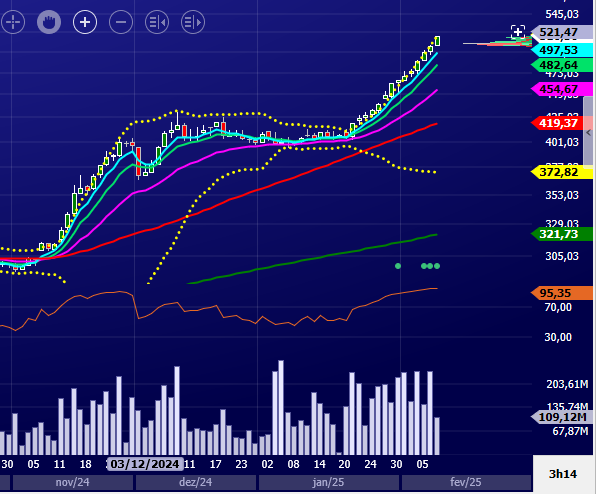The width and height of the screenshot is (596, 494).
Task: Select the yellow 372,82 band label
Action: (x=561, y=172)
